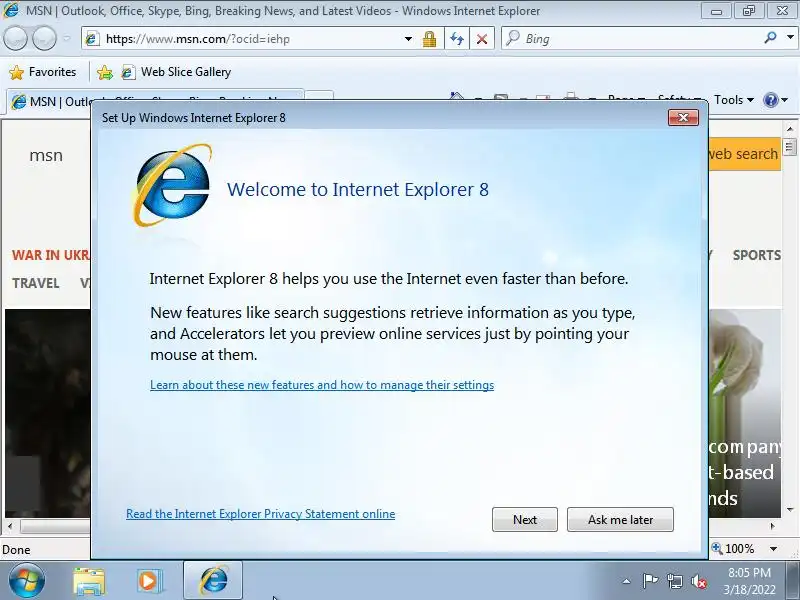Click the page down scrollbar arrow
Image resolution: width=800 pixels, height=600 pixels.
click(790, 510)
